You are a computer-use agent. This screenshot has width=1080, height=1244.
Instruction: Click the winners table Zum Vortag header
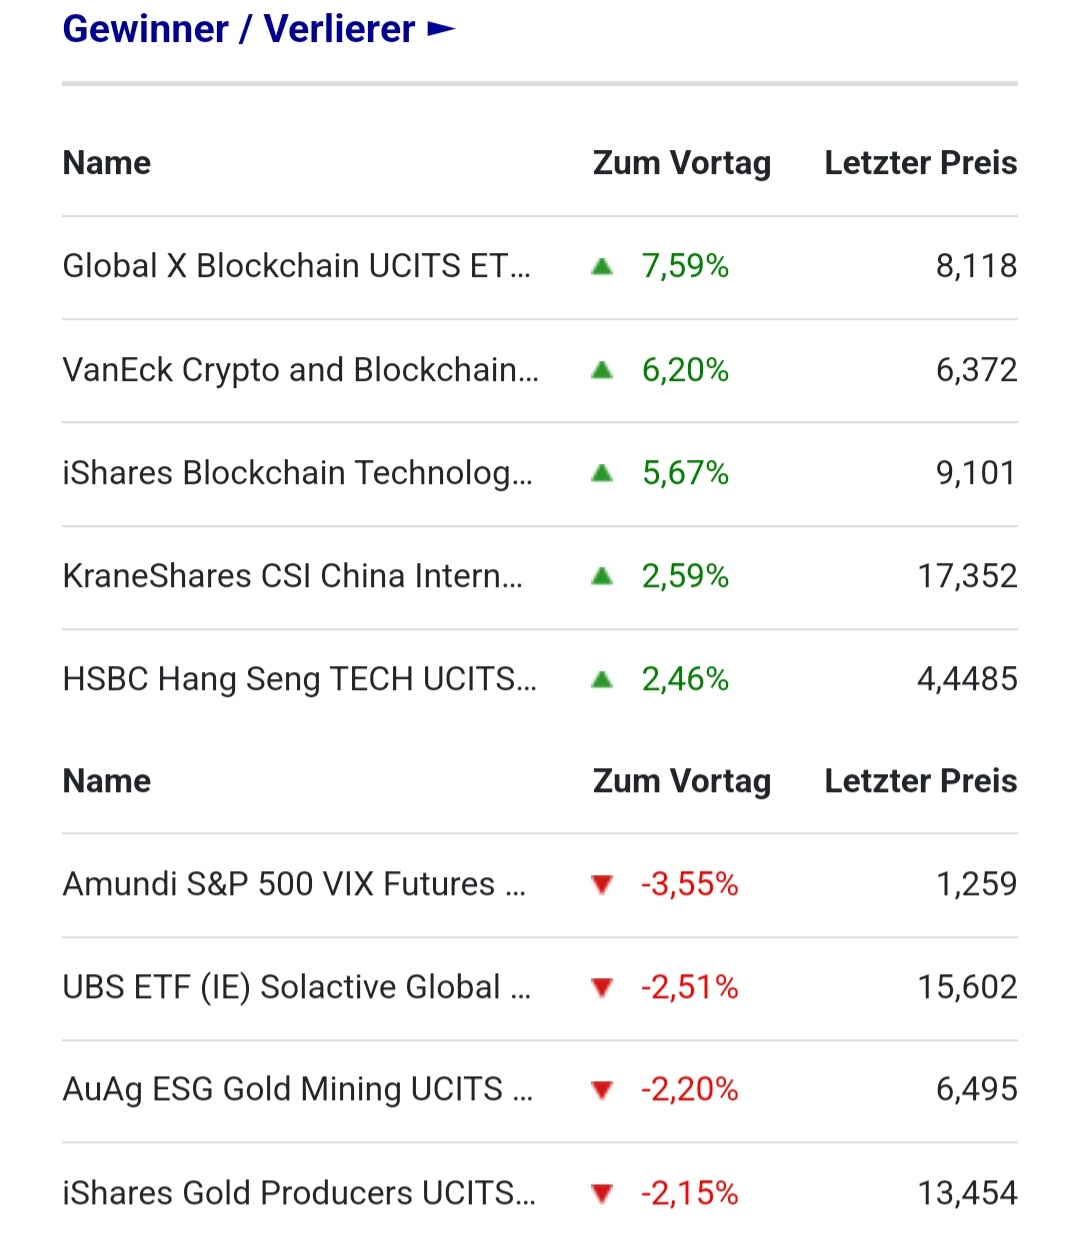[x=681, y=163]
